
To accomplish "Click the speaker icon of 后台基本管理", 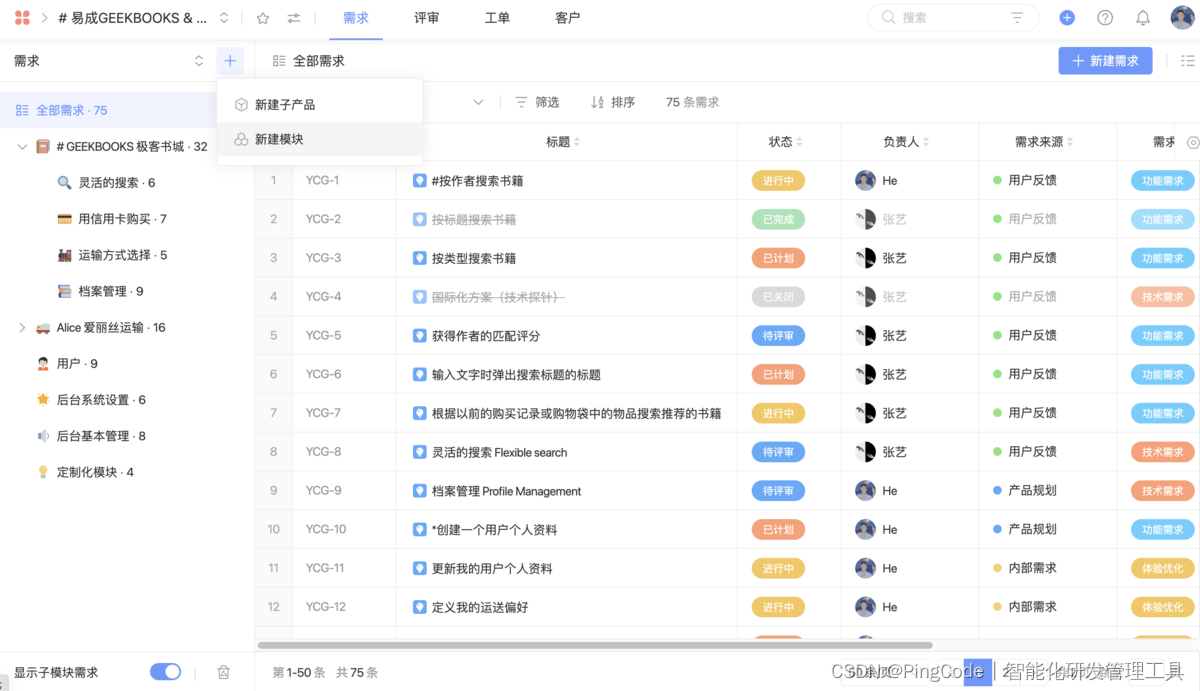I will (43, 436).
